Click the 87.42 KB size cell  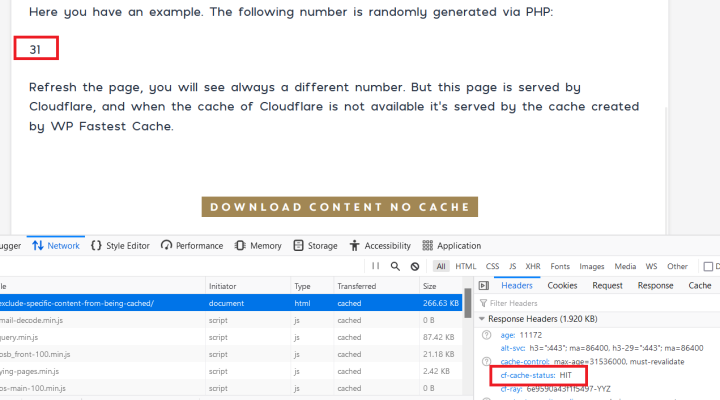coord(439,337)
